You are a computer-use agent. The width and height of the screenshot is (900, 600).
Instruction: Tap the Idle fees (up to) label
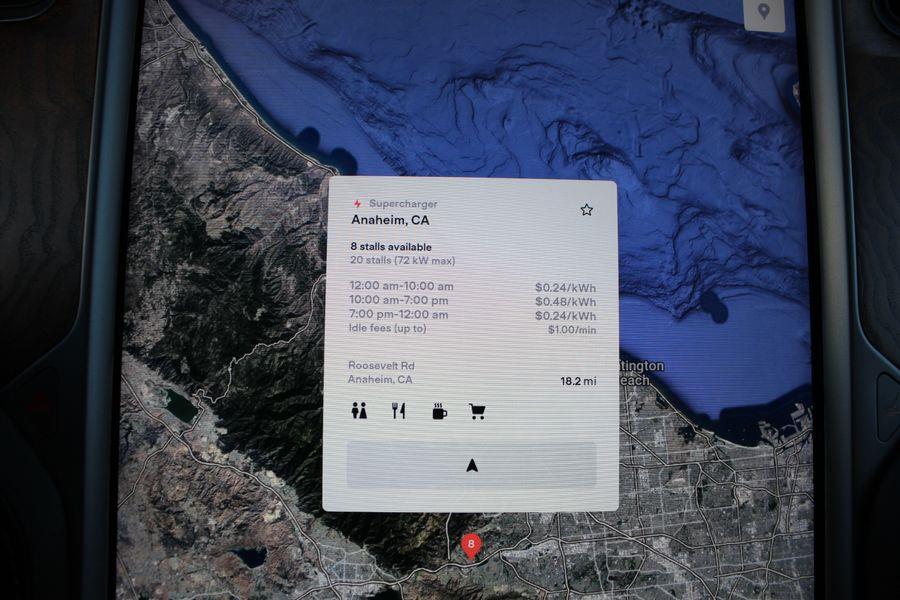387,328
